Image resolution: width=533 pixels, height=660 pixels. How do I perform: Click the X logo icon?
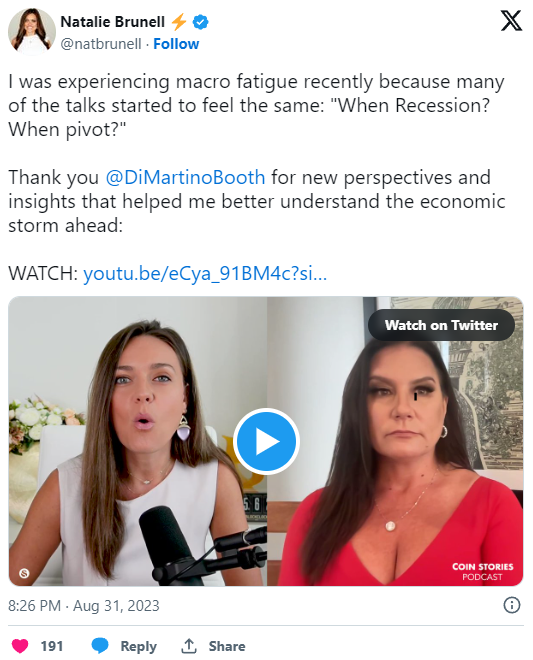(x=512, y=21)
